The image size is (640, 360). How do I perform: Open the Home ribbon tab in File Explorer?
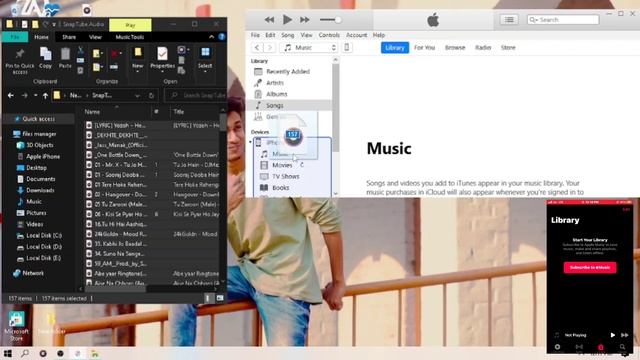point(41,37)
